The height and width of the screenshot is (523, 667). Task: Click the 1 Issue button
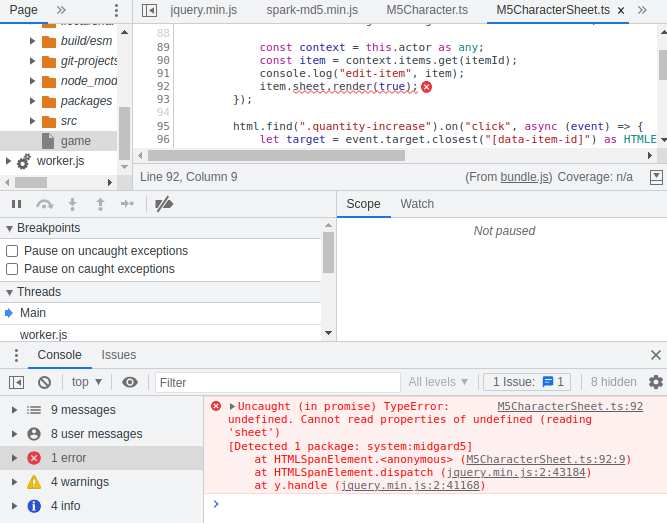coord(528,382)
